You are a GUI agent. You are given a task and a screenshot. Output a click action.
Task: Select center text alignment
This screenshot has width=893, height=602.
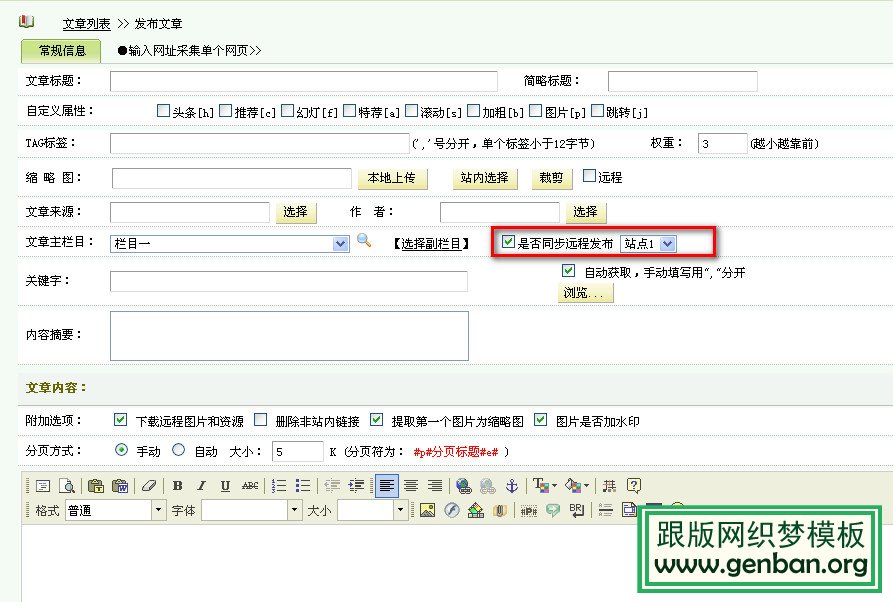coord(411,486)
